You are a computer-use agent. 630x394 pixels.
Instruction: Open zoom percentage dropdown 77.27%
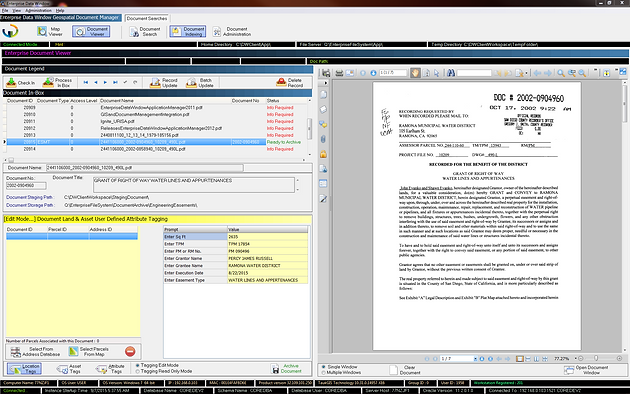[575, 358]
